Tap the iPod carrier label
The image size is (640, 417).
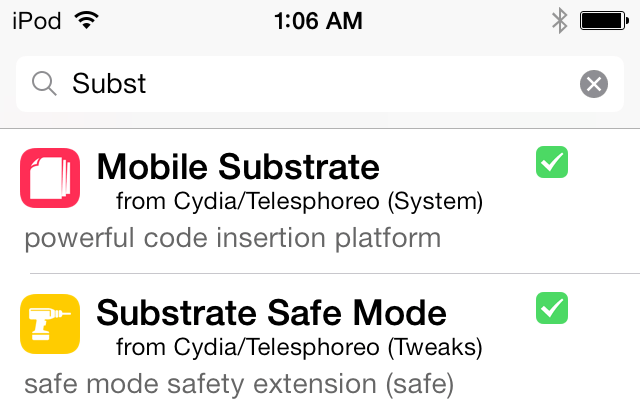(36, 19)
